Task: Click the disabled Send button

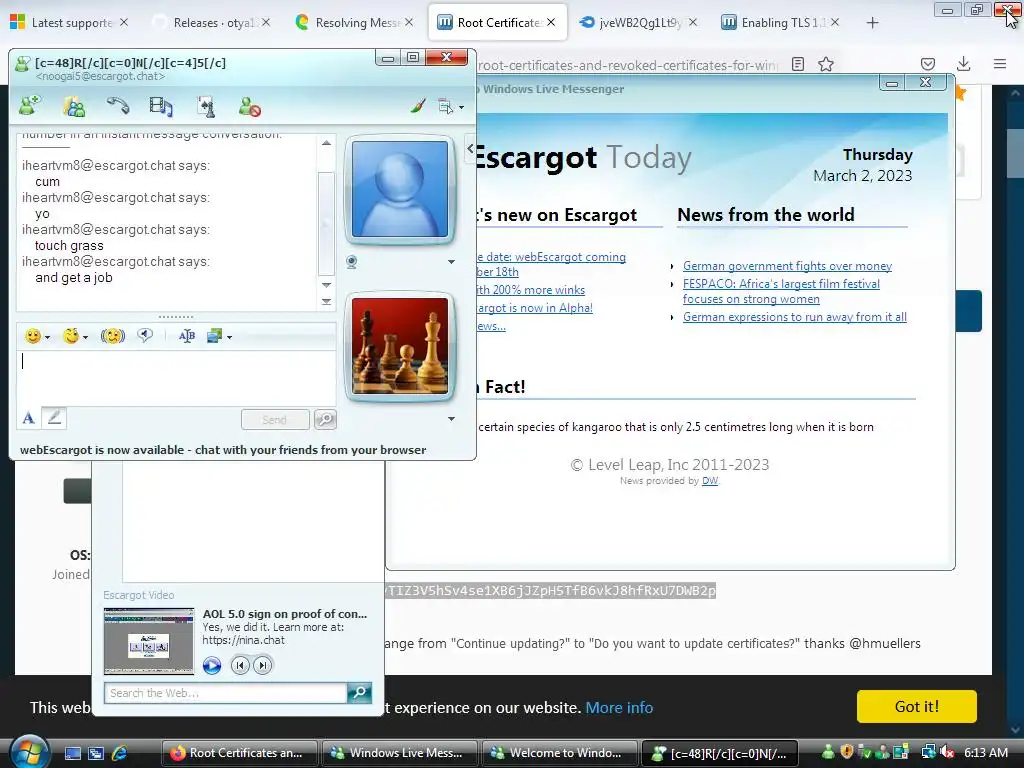Action: [275, 419]
